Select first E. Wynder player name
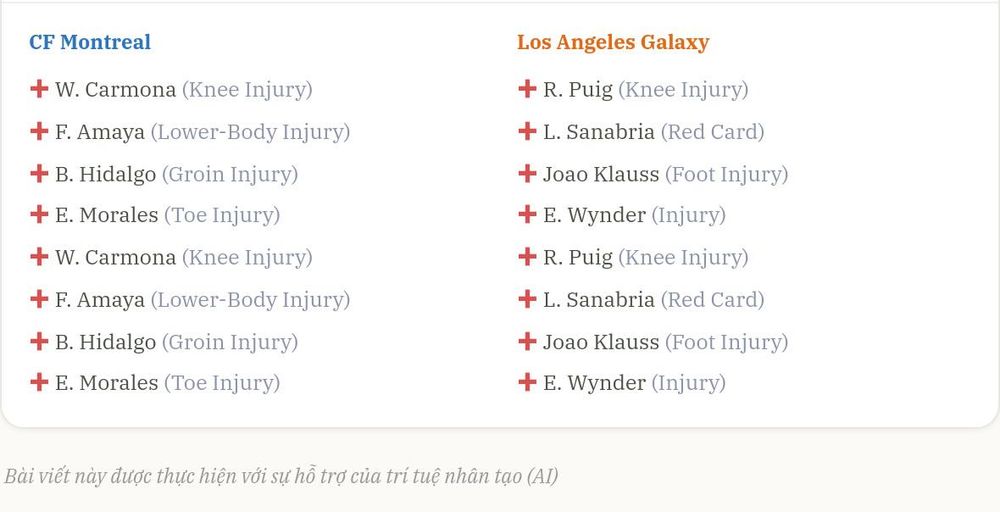Viewport: 1000px width, 512px height. pyautogui.click(x=594, y=216)
